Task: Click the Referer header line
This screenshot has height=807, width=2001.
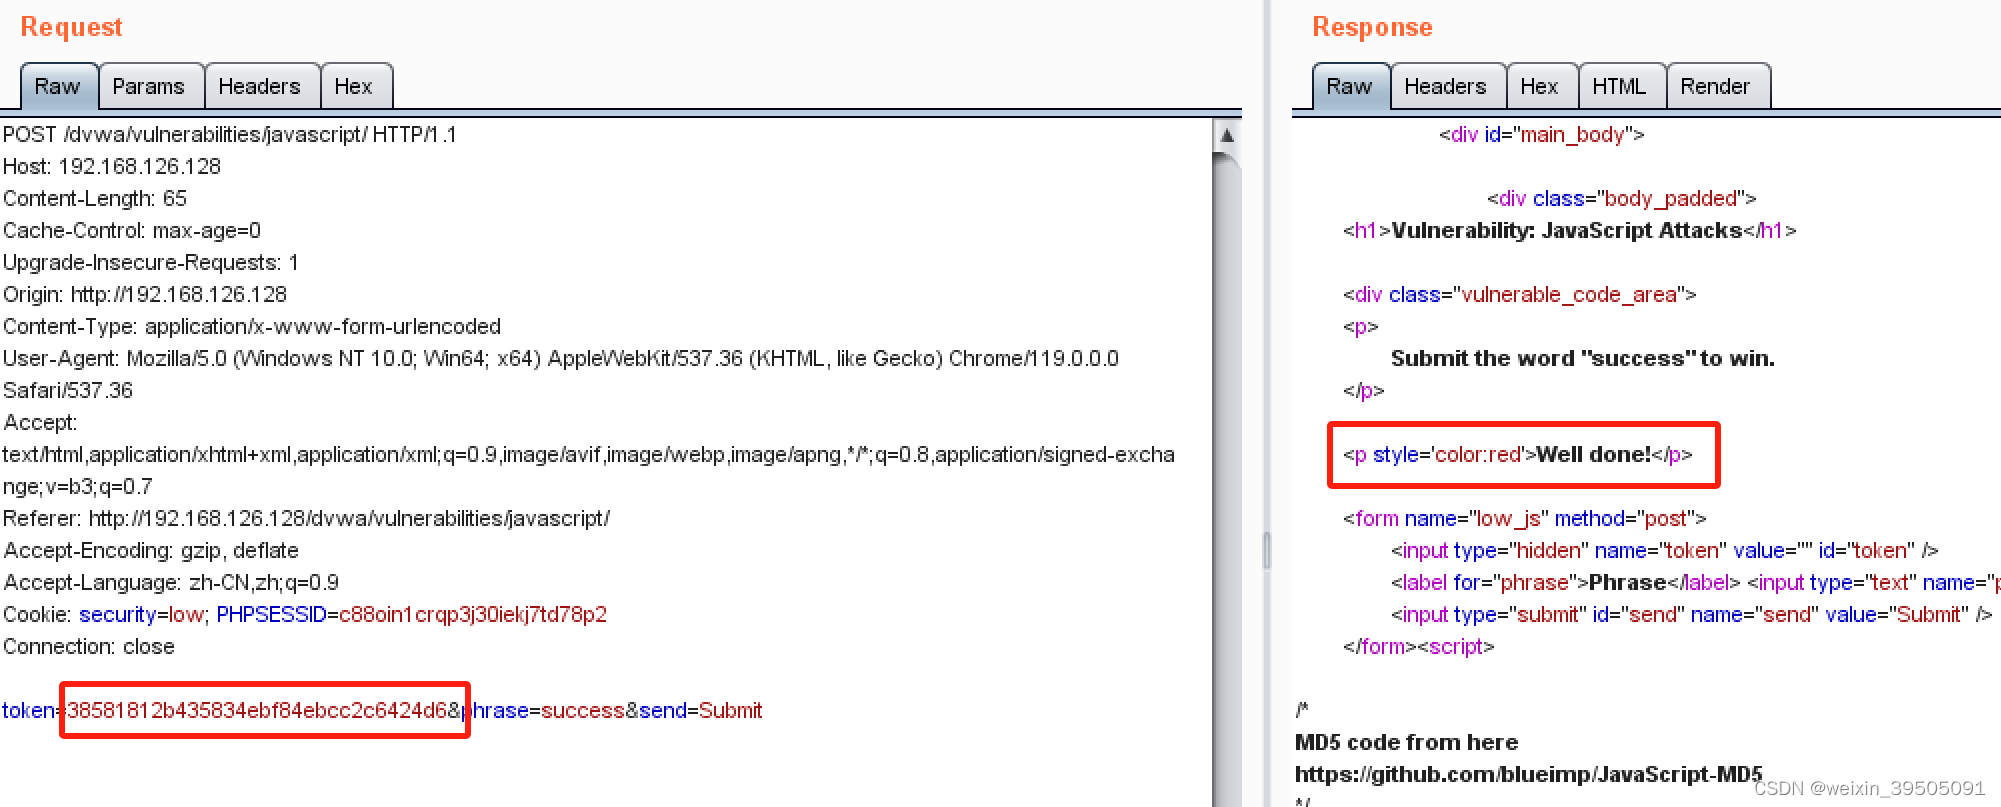Action: 306,518
